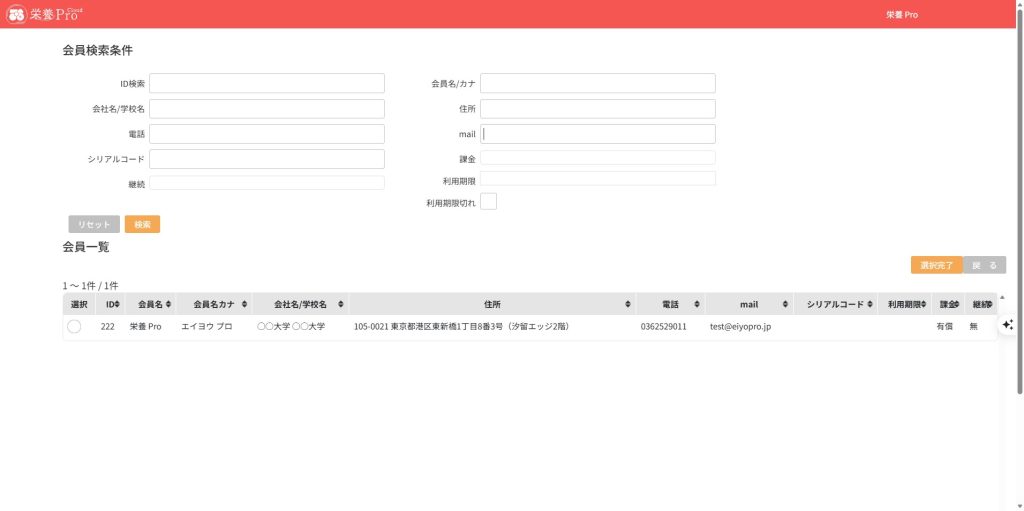Sort the list by 会員名 column
This screenshot has width=1024, height=511.
pyautogui.click(x=154, y=304)
